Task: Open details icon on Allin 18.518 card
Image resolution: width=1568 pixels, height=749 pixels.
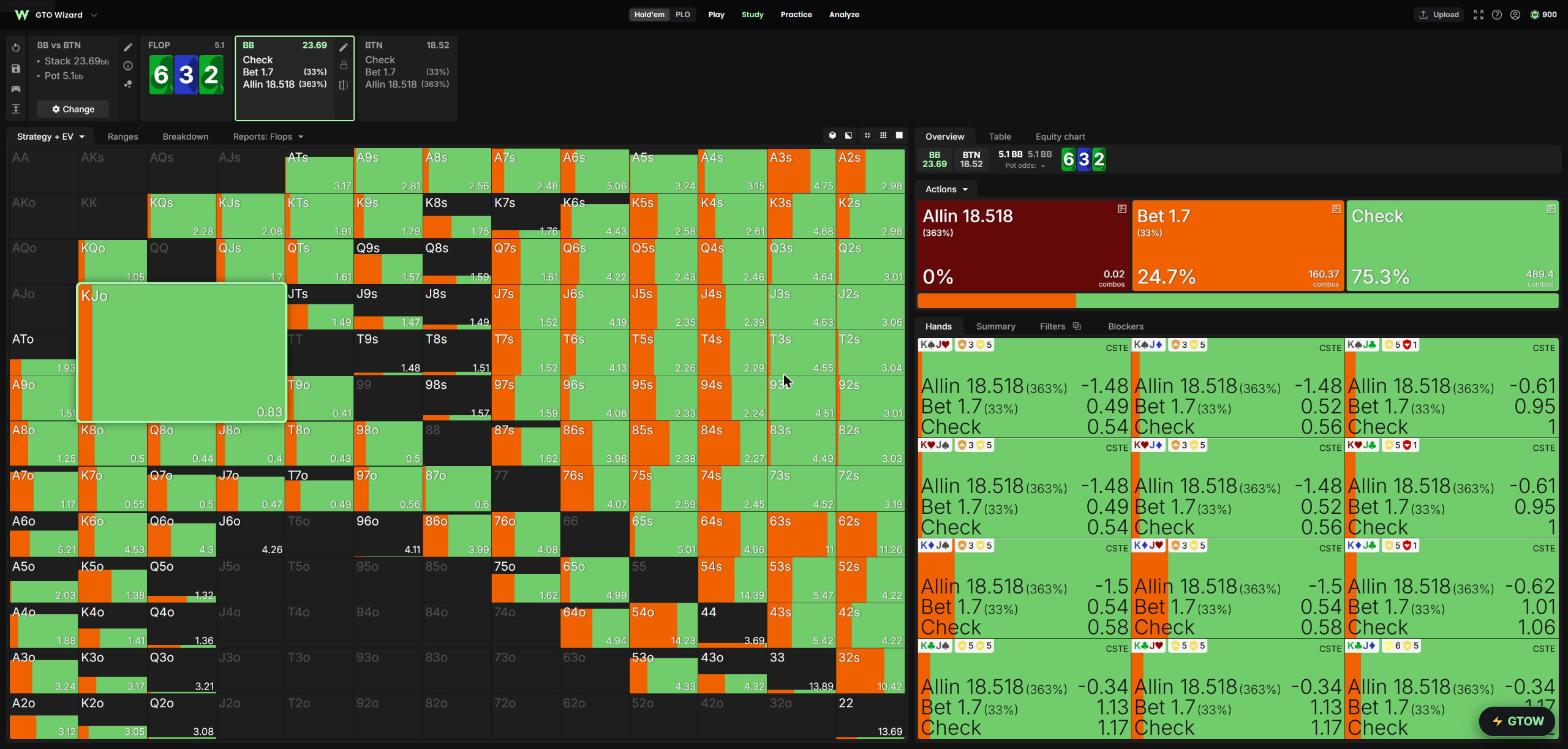Action: (1122, 209)
